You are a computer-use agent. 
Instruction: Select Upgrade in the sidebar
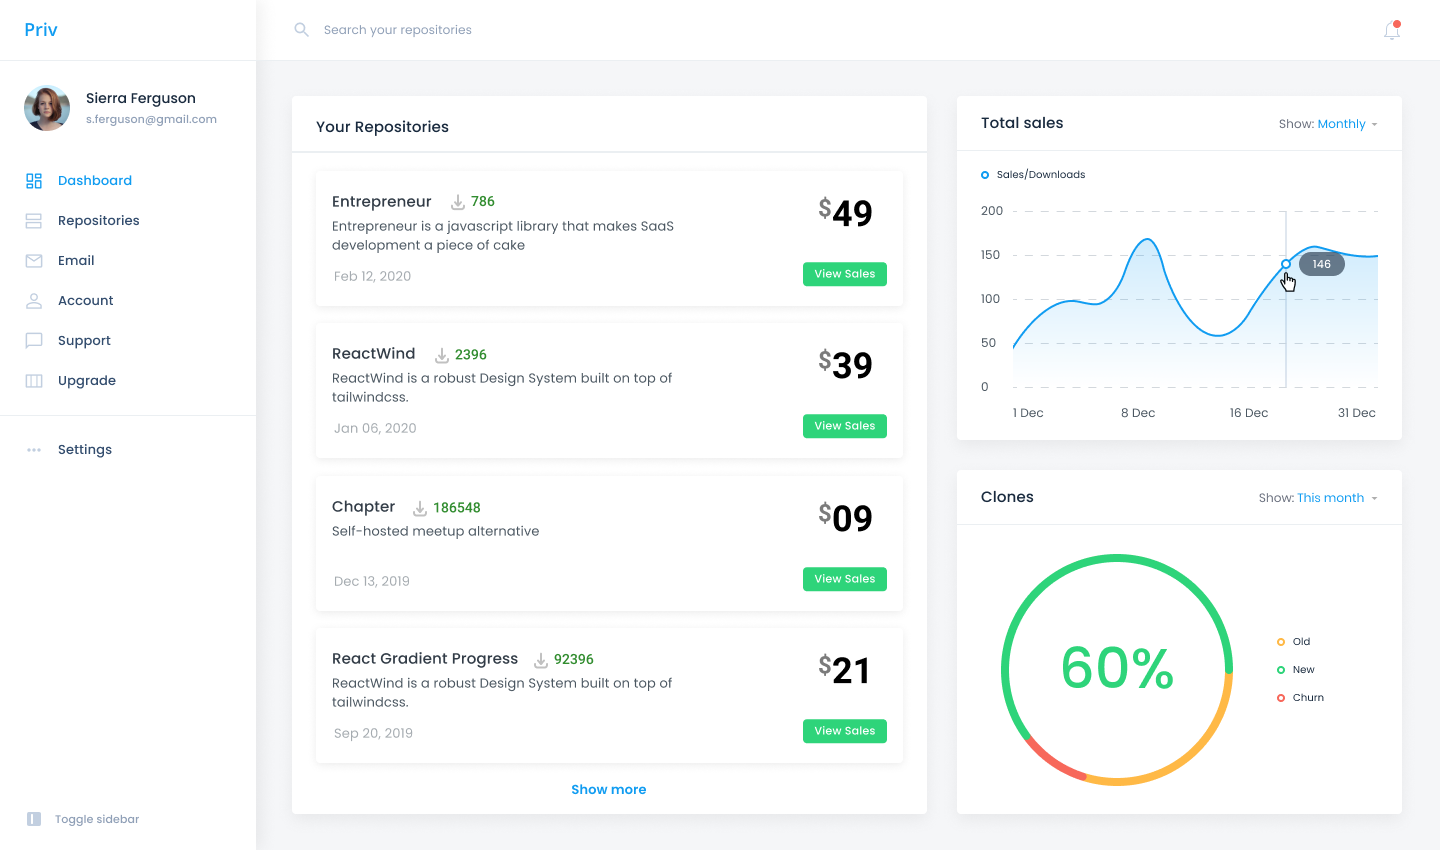[87, 381]
